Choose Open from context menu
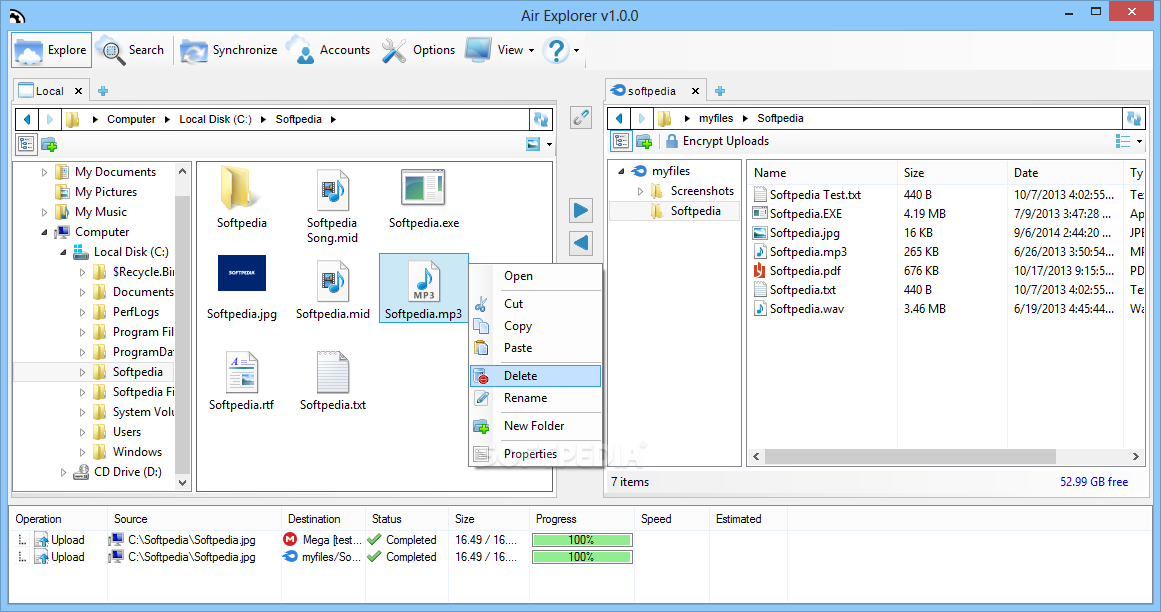 pyautogui.click(x=535, y=276)
